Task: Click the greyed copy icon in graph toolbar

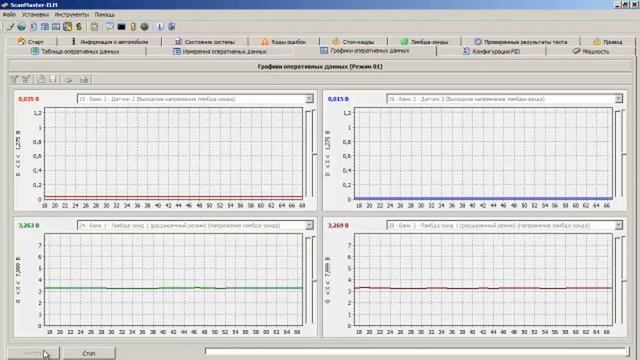Action: tap(41, 79)
